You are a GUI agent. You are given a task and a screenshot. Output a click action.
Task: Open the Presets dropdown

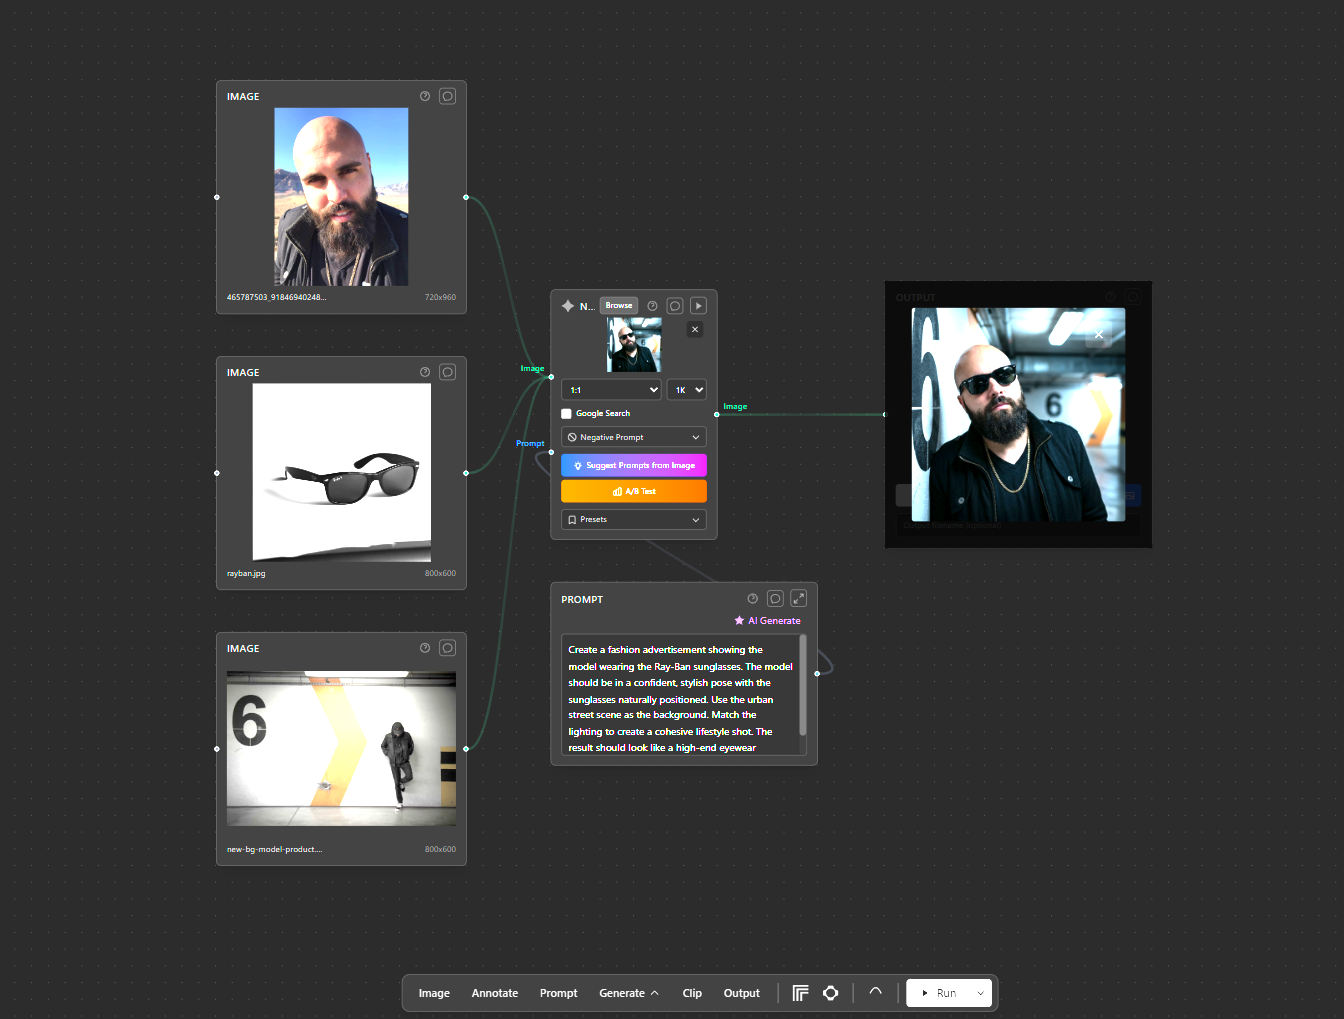[633, 519]
